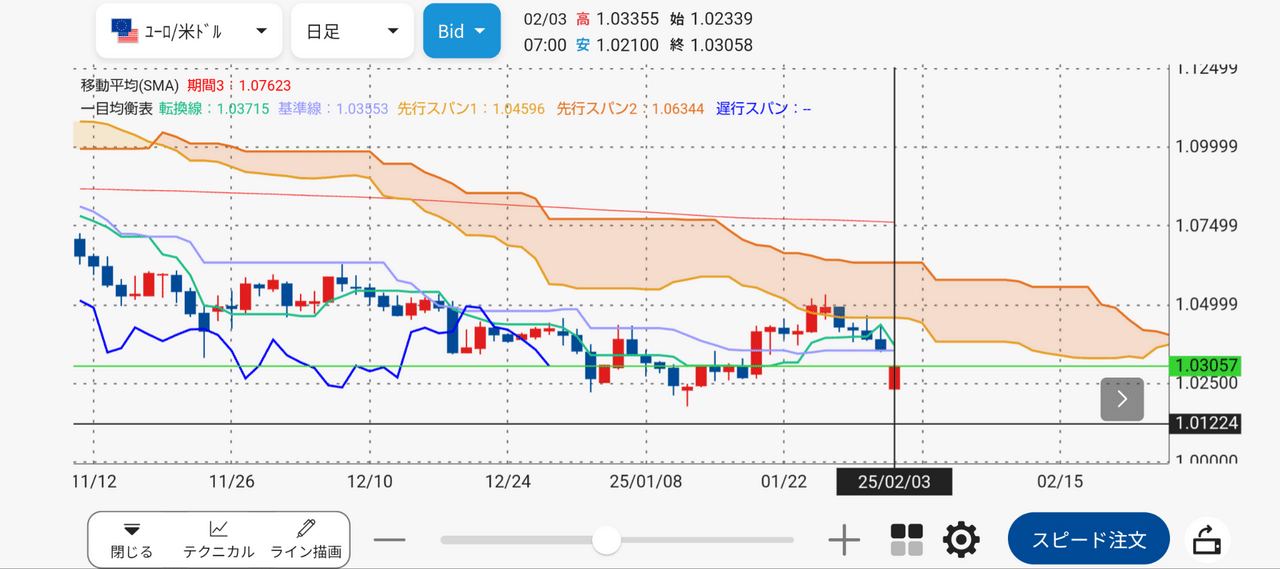The width and height of the screenshot is (1280, 569).
Task: Click the 先行スパン1 value 1.04596
Action: click(518, 108)
